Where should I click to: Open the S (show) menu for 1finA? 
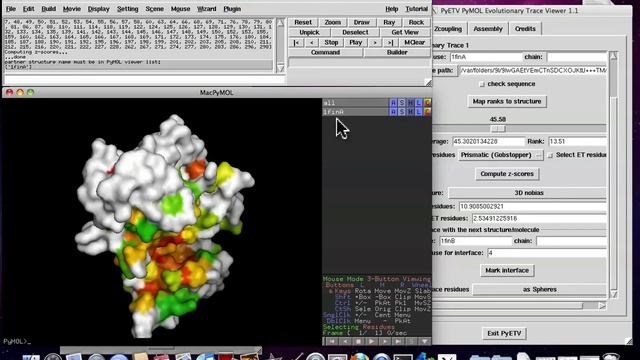pos(402,112)
